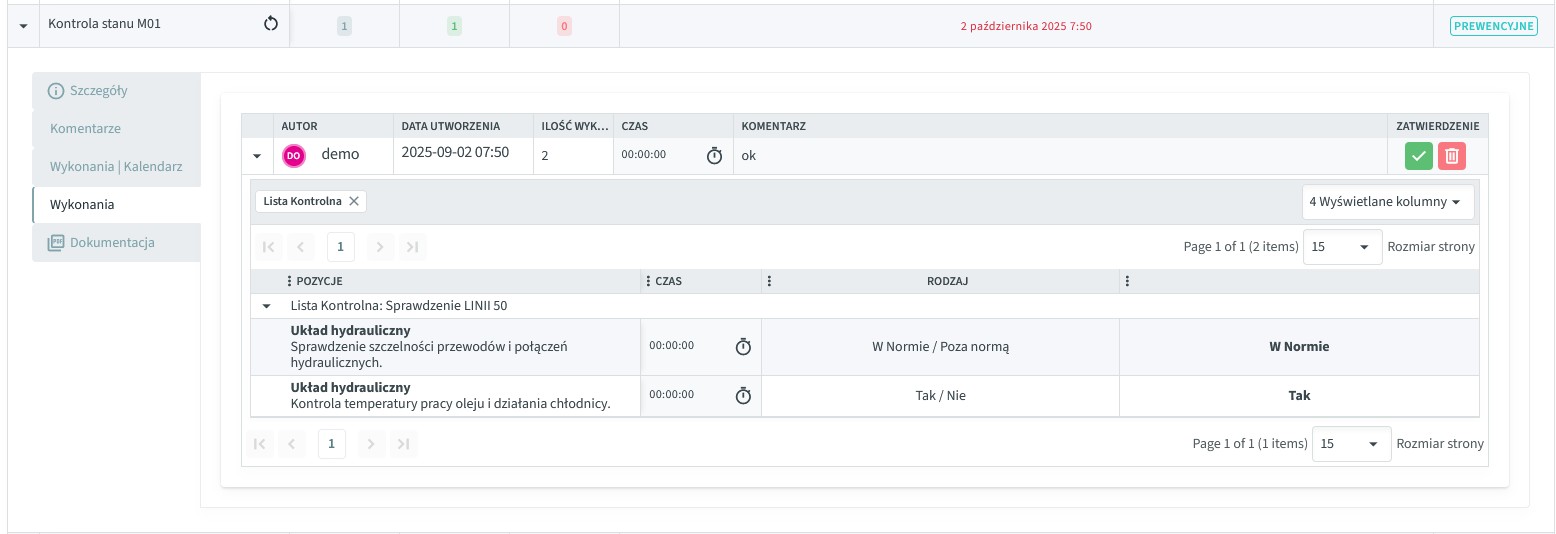Click stopwatch icon in demo execution row
This screenshot has height=534, width=1556.
(x=714, y=156)
